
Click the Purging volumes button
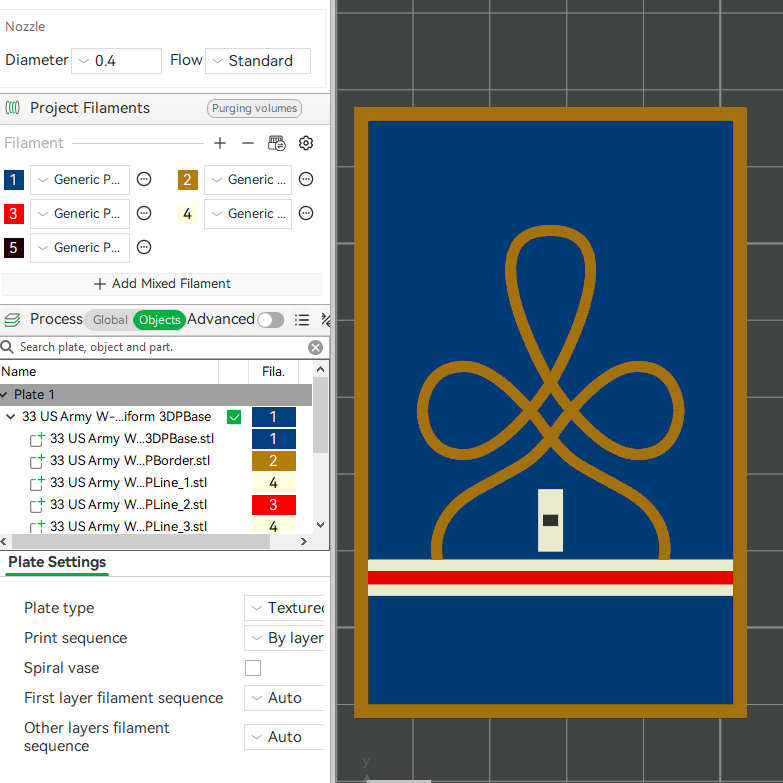[254, 108]
